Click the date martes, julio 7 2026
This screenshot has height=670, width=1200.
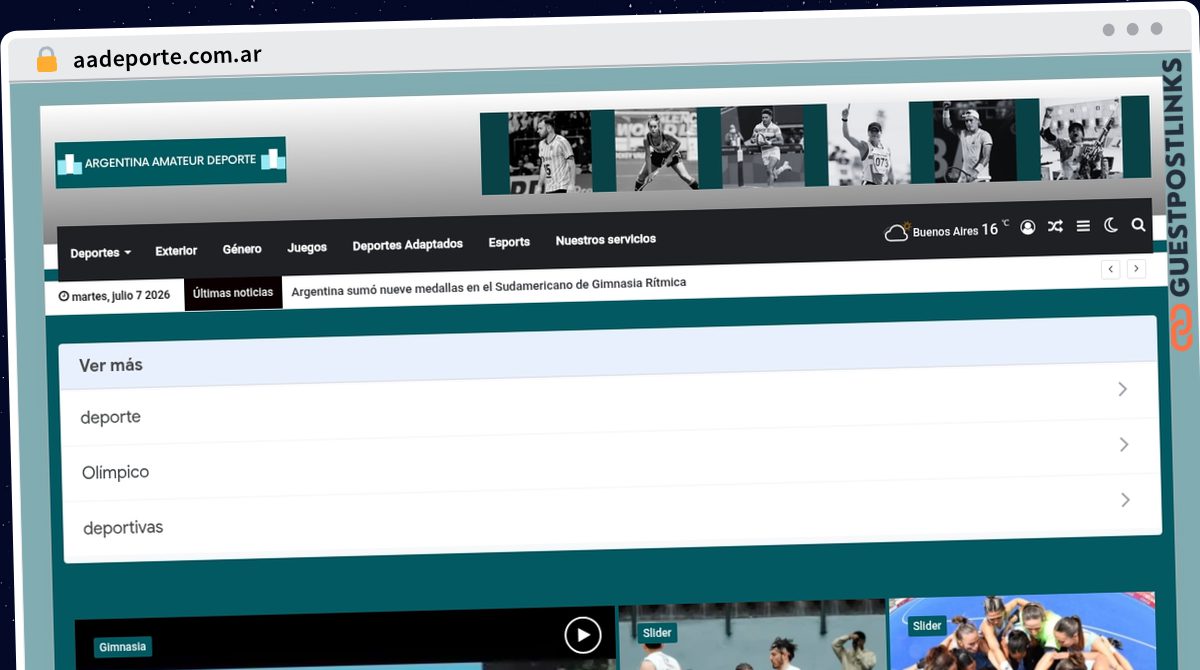pyautogui.click(x=115, y=296)
